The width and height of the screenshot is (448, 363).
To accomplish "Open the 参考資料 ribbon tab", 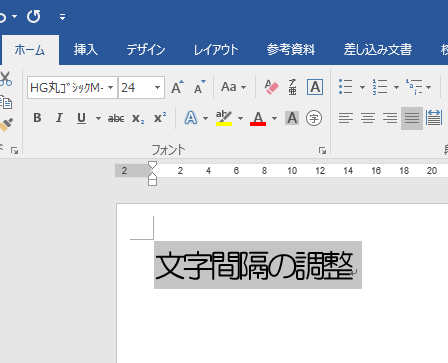I will [291, 50].
